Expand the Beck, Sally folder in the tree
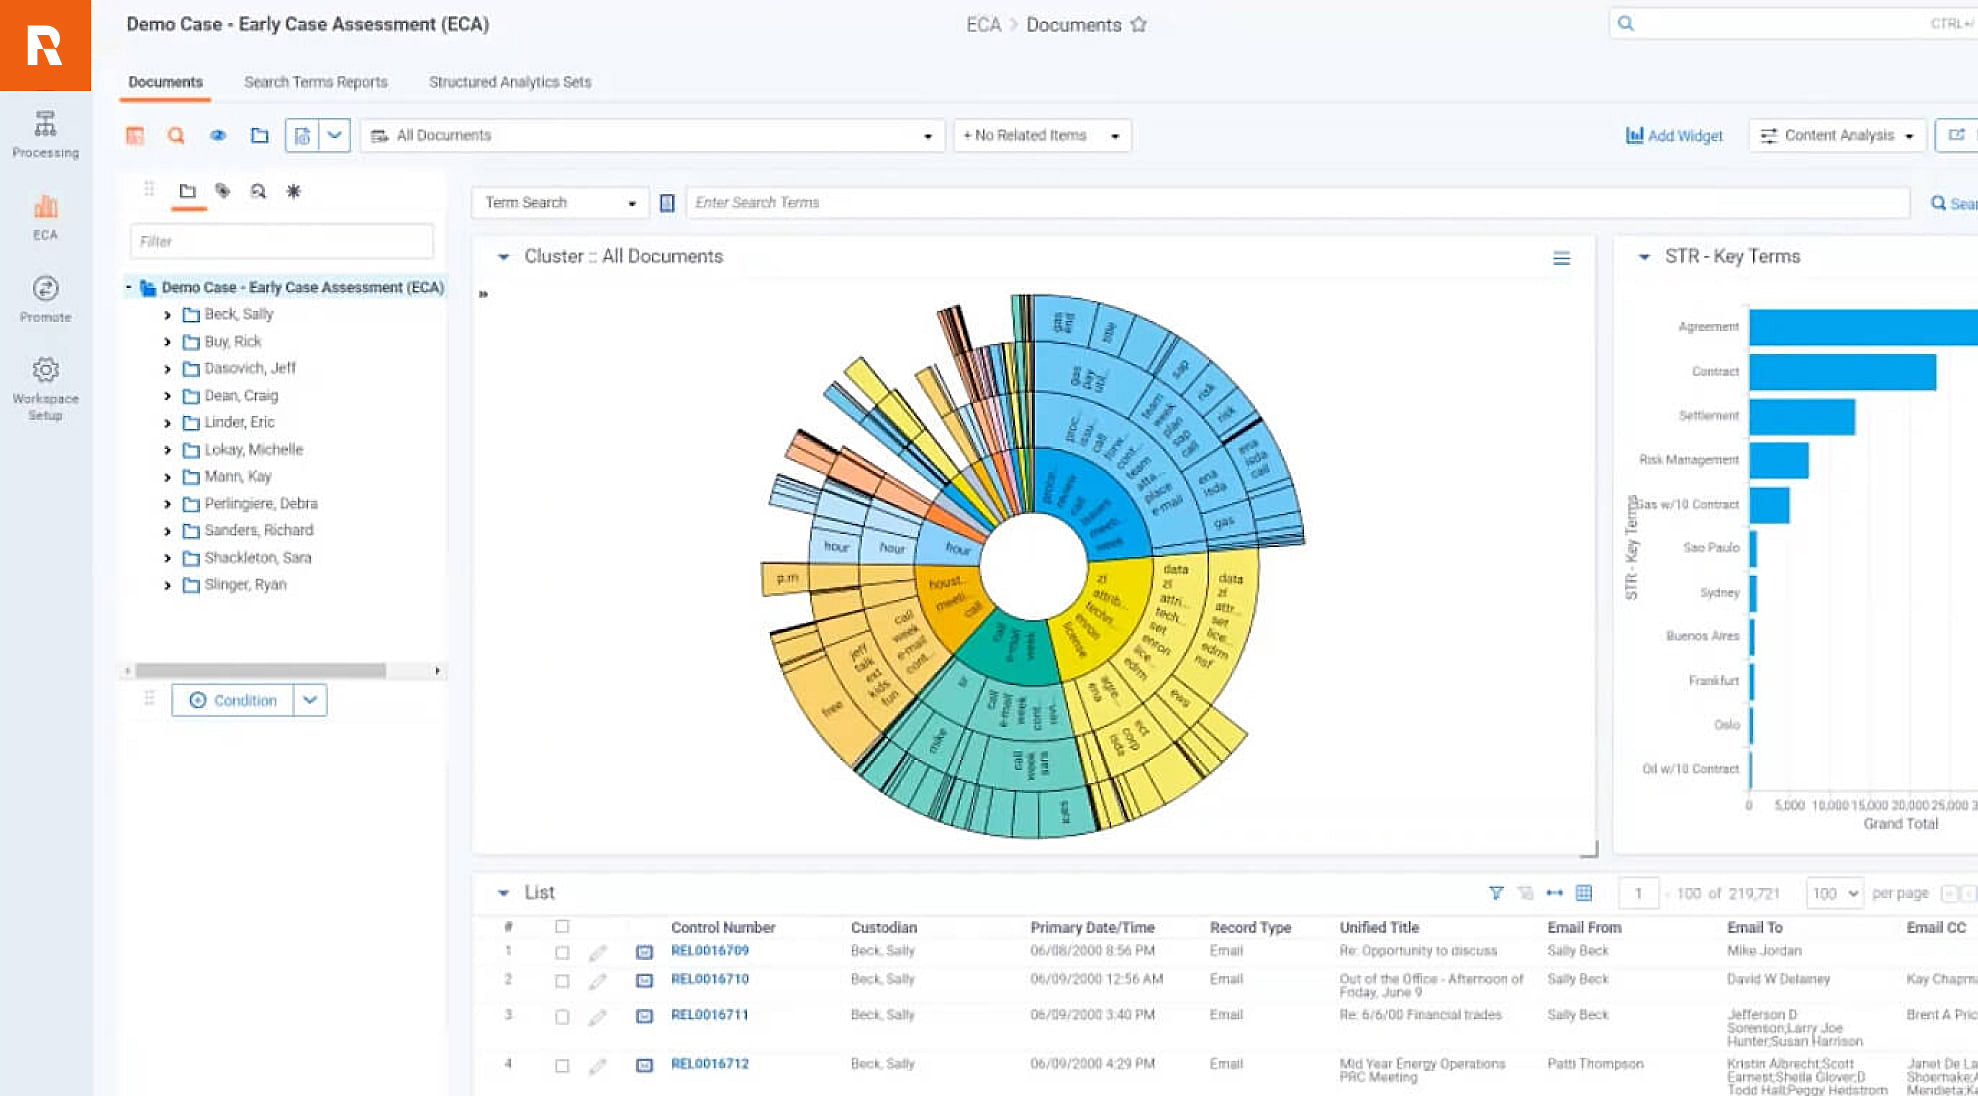1978x1096 pixels. pyautogui.click(x=167, y=314)
